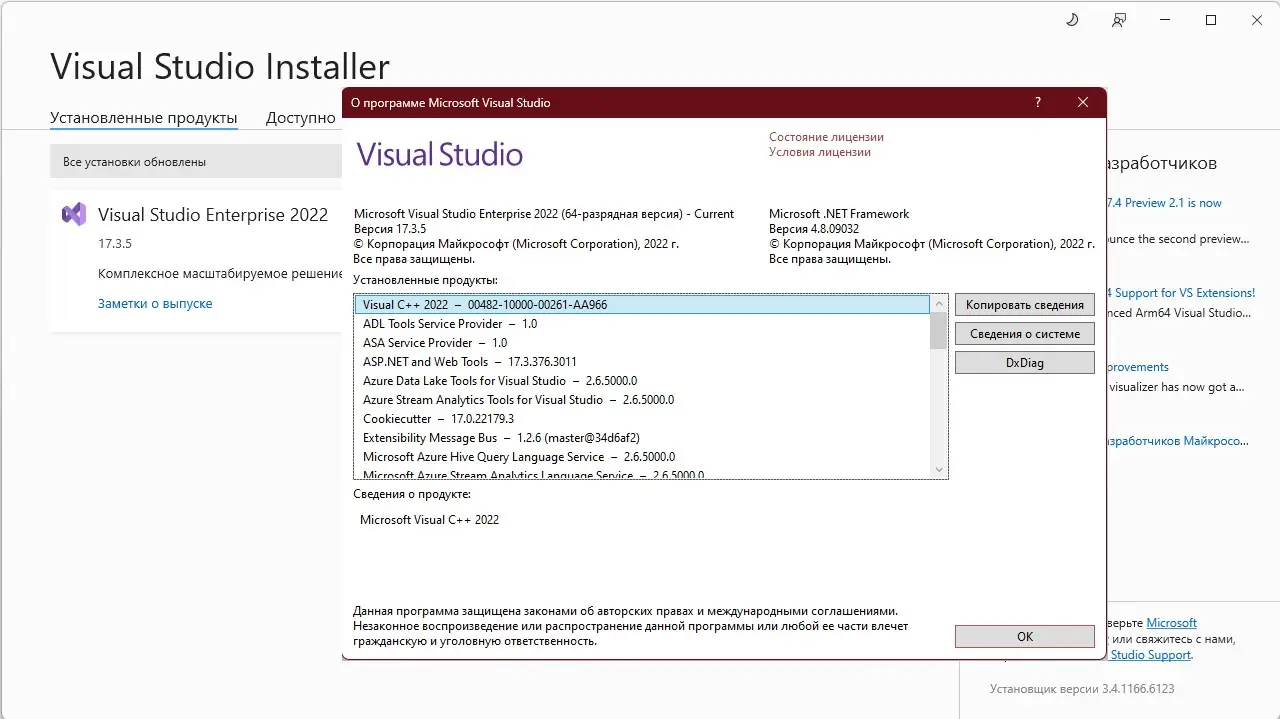Open Заметки о выпуске link
This screenshot has width=1280, height=719.
click(x=155, y=303)
